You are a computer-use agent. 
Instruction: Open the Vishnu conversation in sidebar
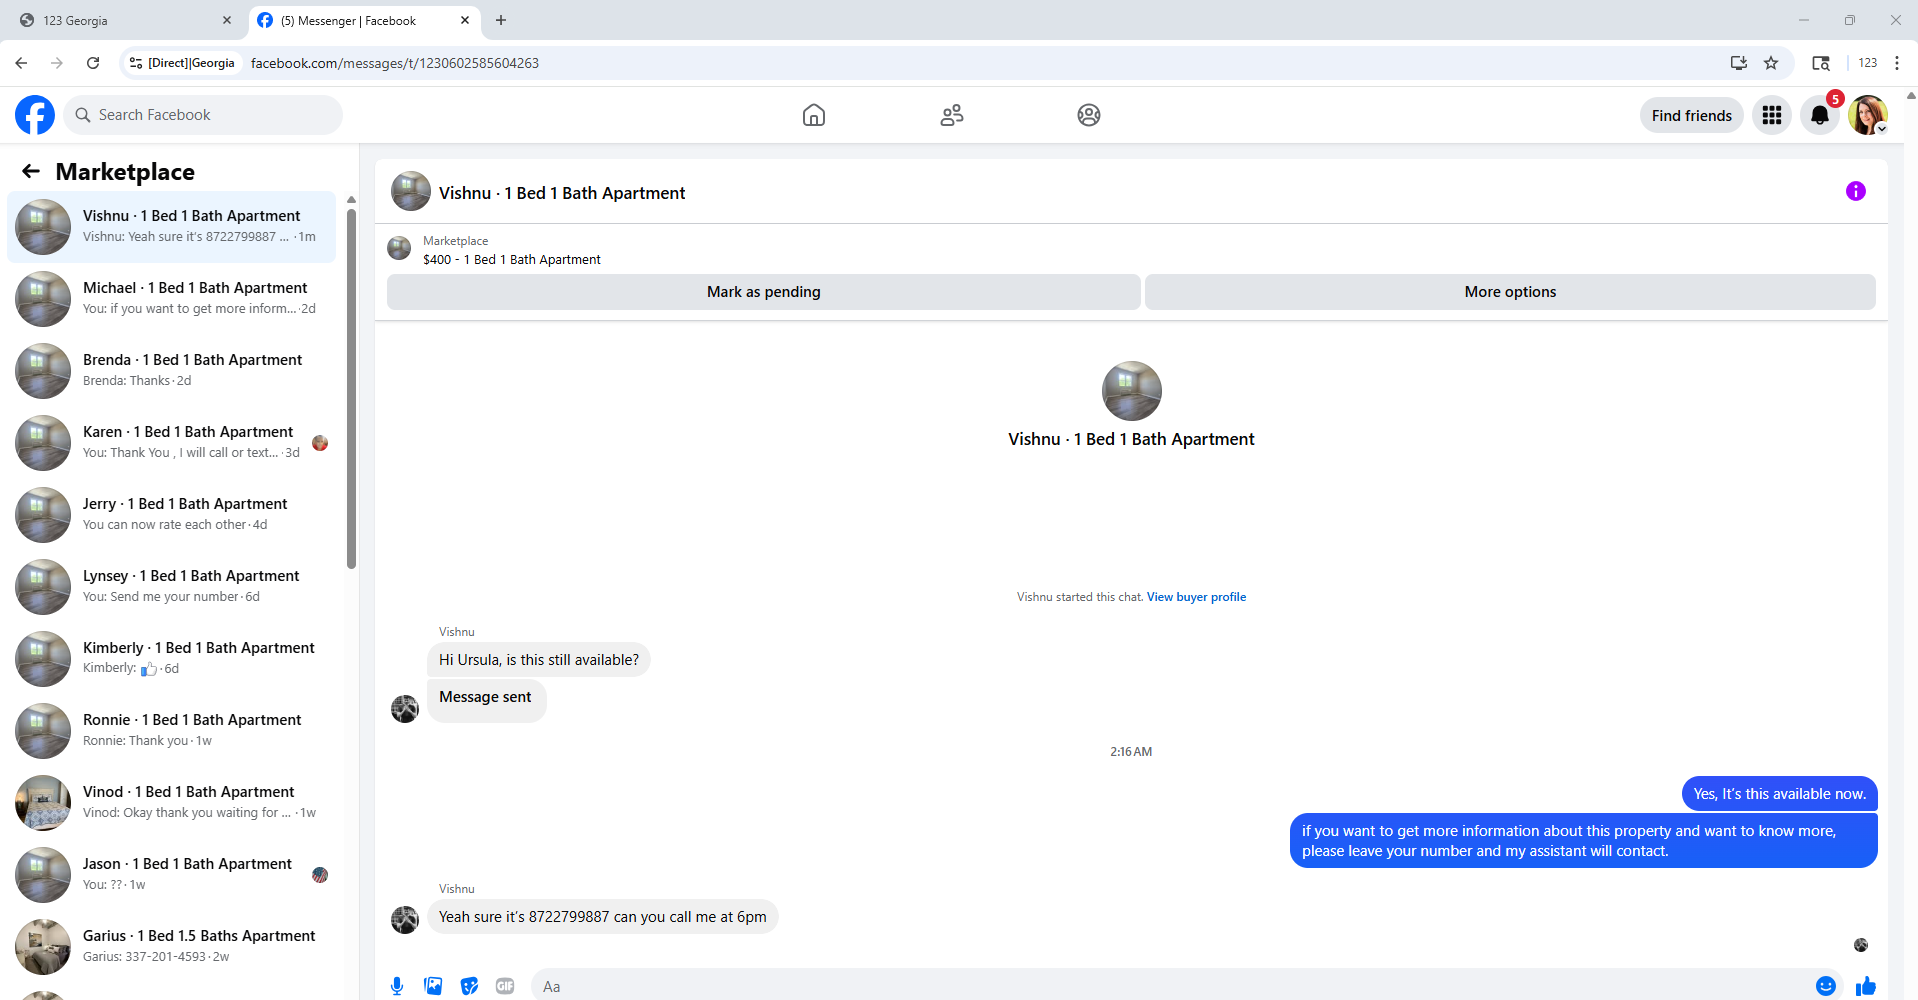[x=172, y=227]
